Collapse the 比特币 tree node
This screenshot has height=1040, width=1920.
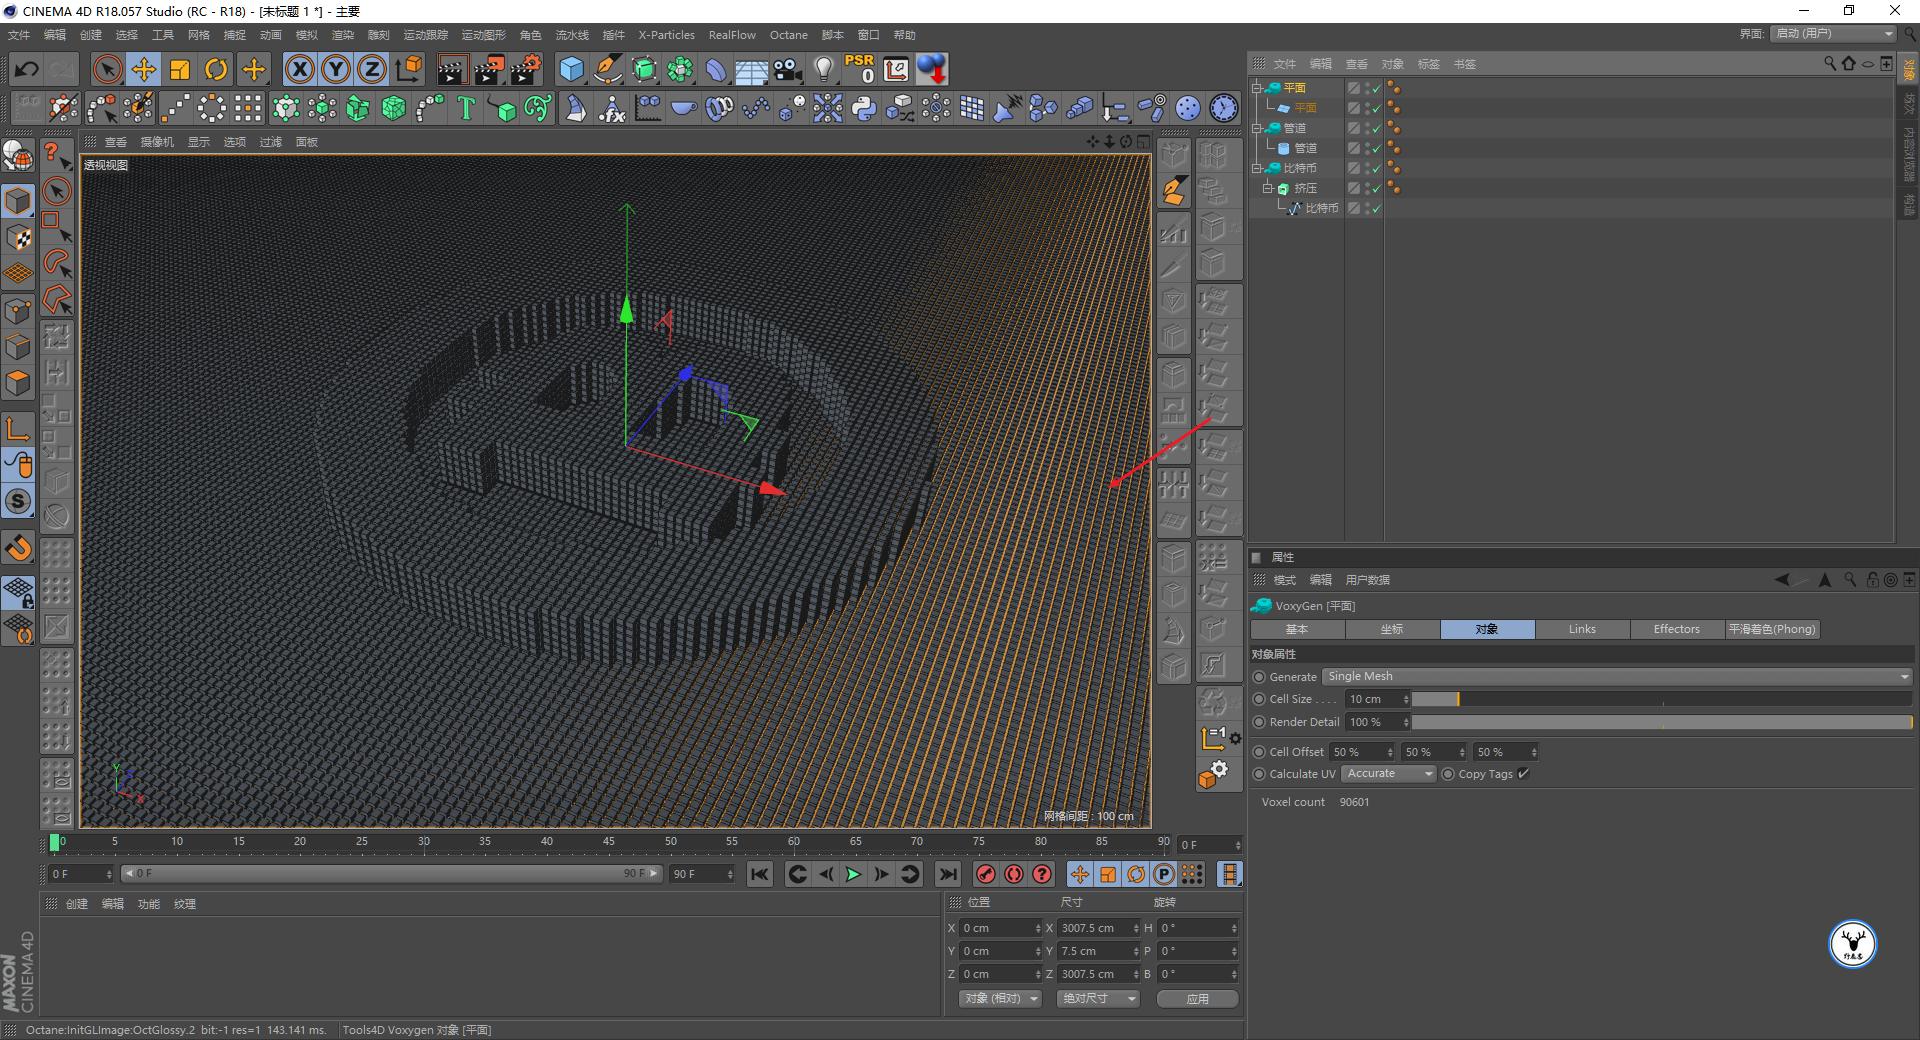pyautogui.click(x=1257, y=168)
